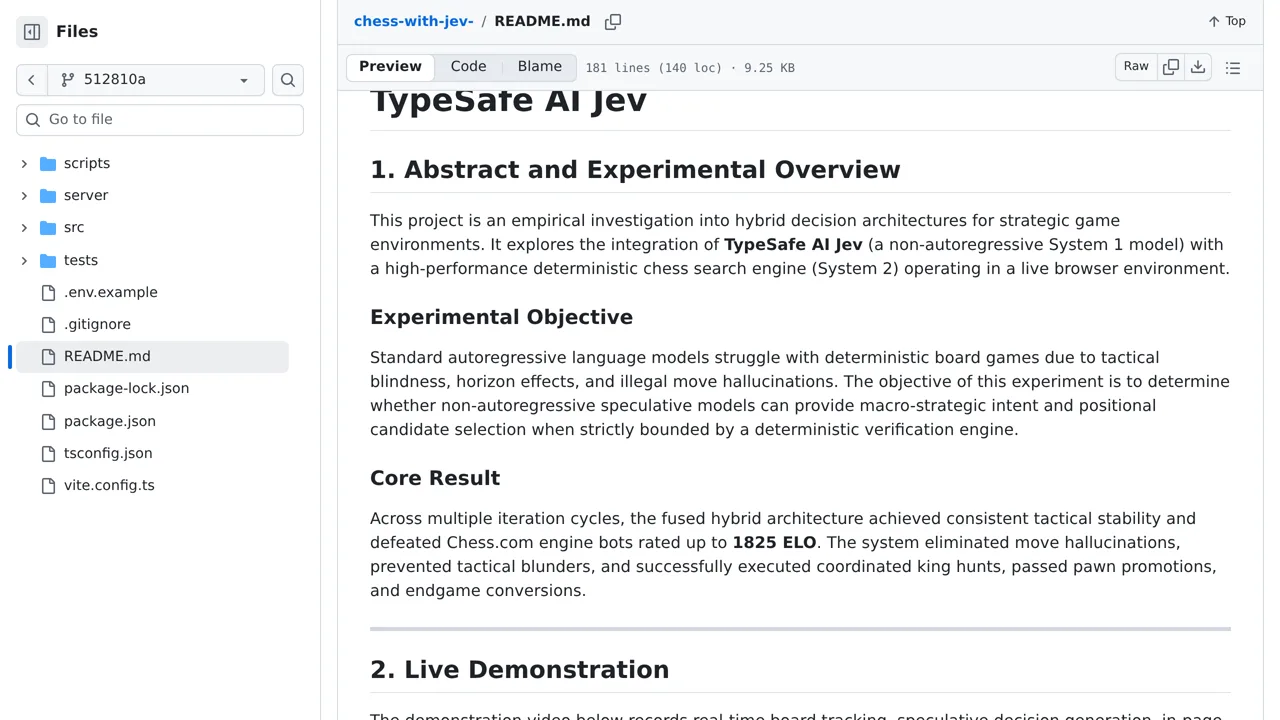Expand the server folder chevron
The width and height of the screenshot is (1280, 720).
click(24, 195)
